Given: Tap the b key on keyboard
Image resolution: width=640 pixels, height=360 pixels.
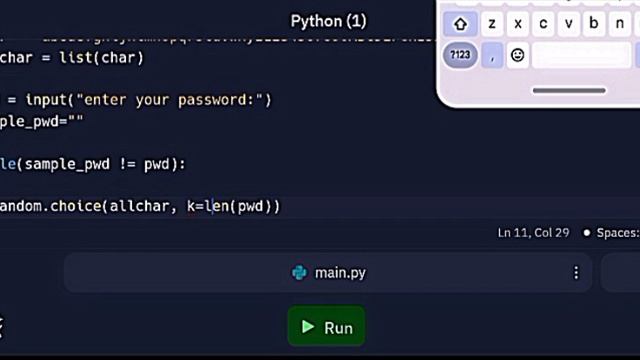Looking at the screenshot, I should (x=594, y=24).
